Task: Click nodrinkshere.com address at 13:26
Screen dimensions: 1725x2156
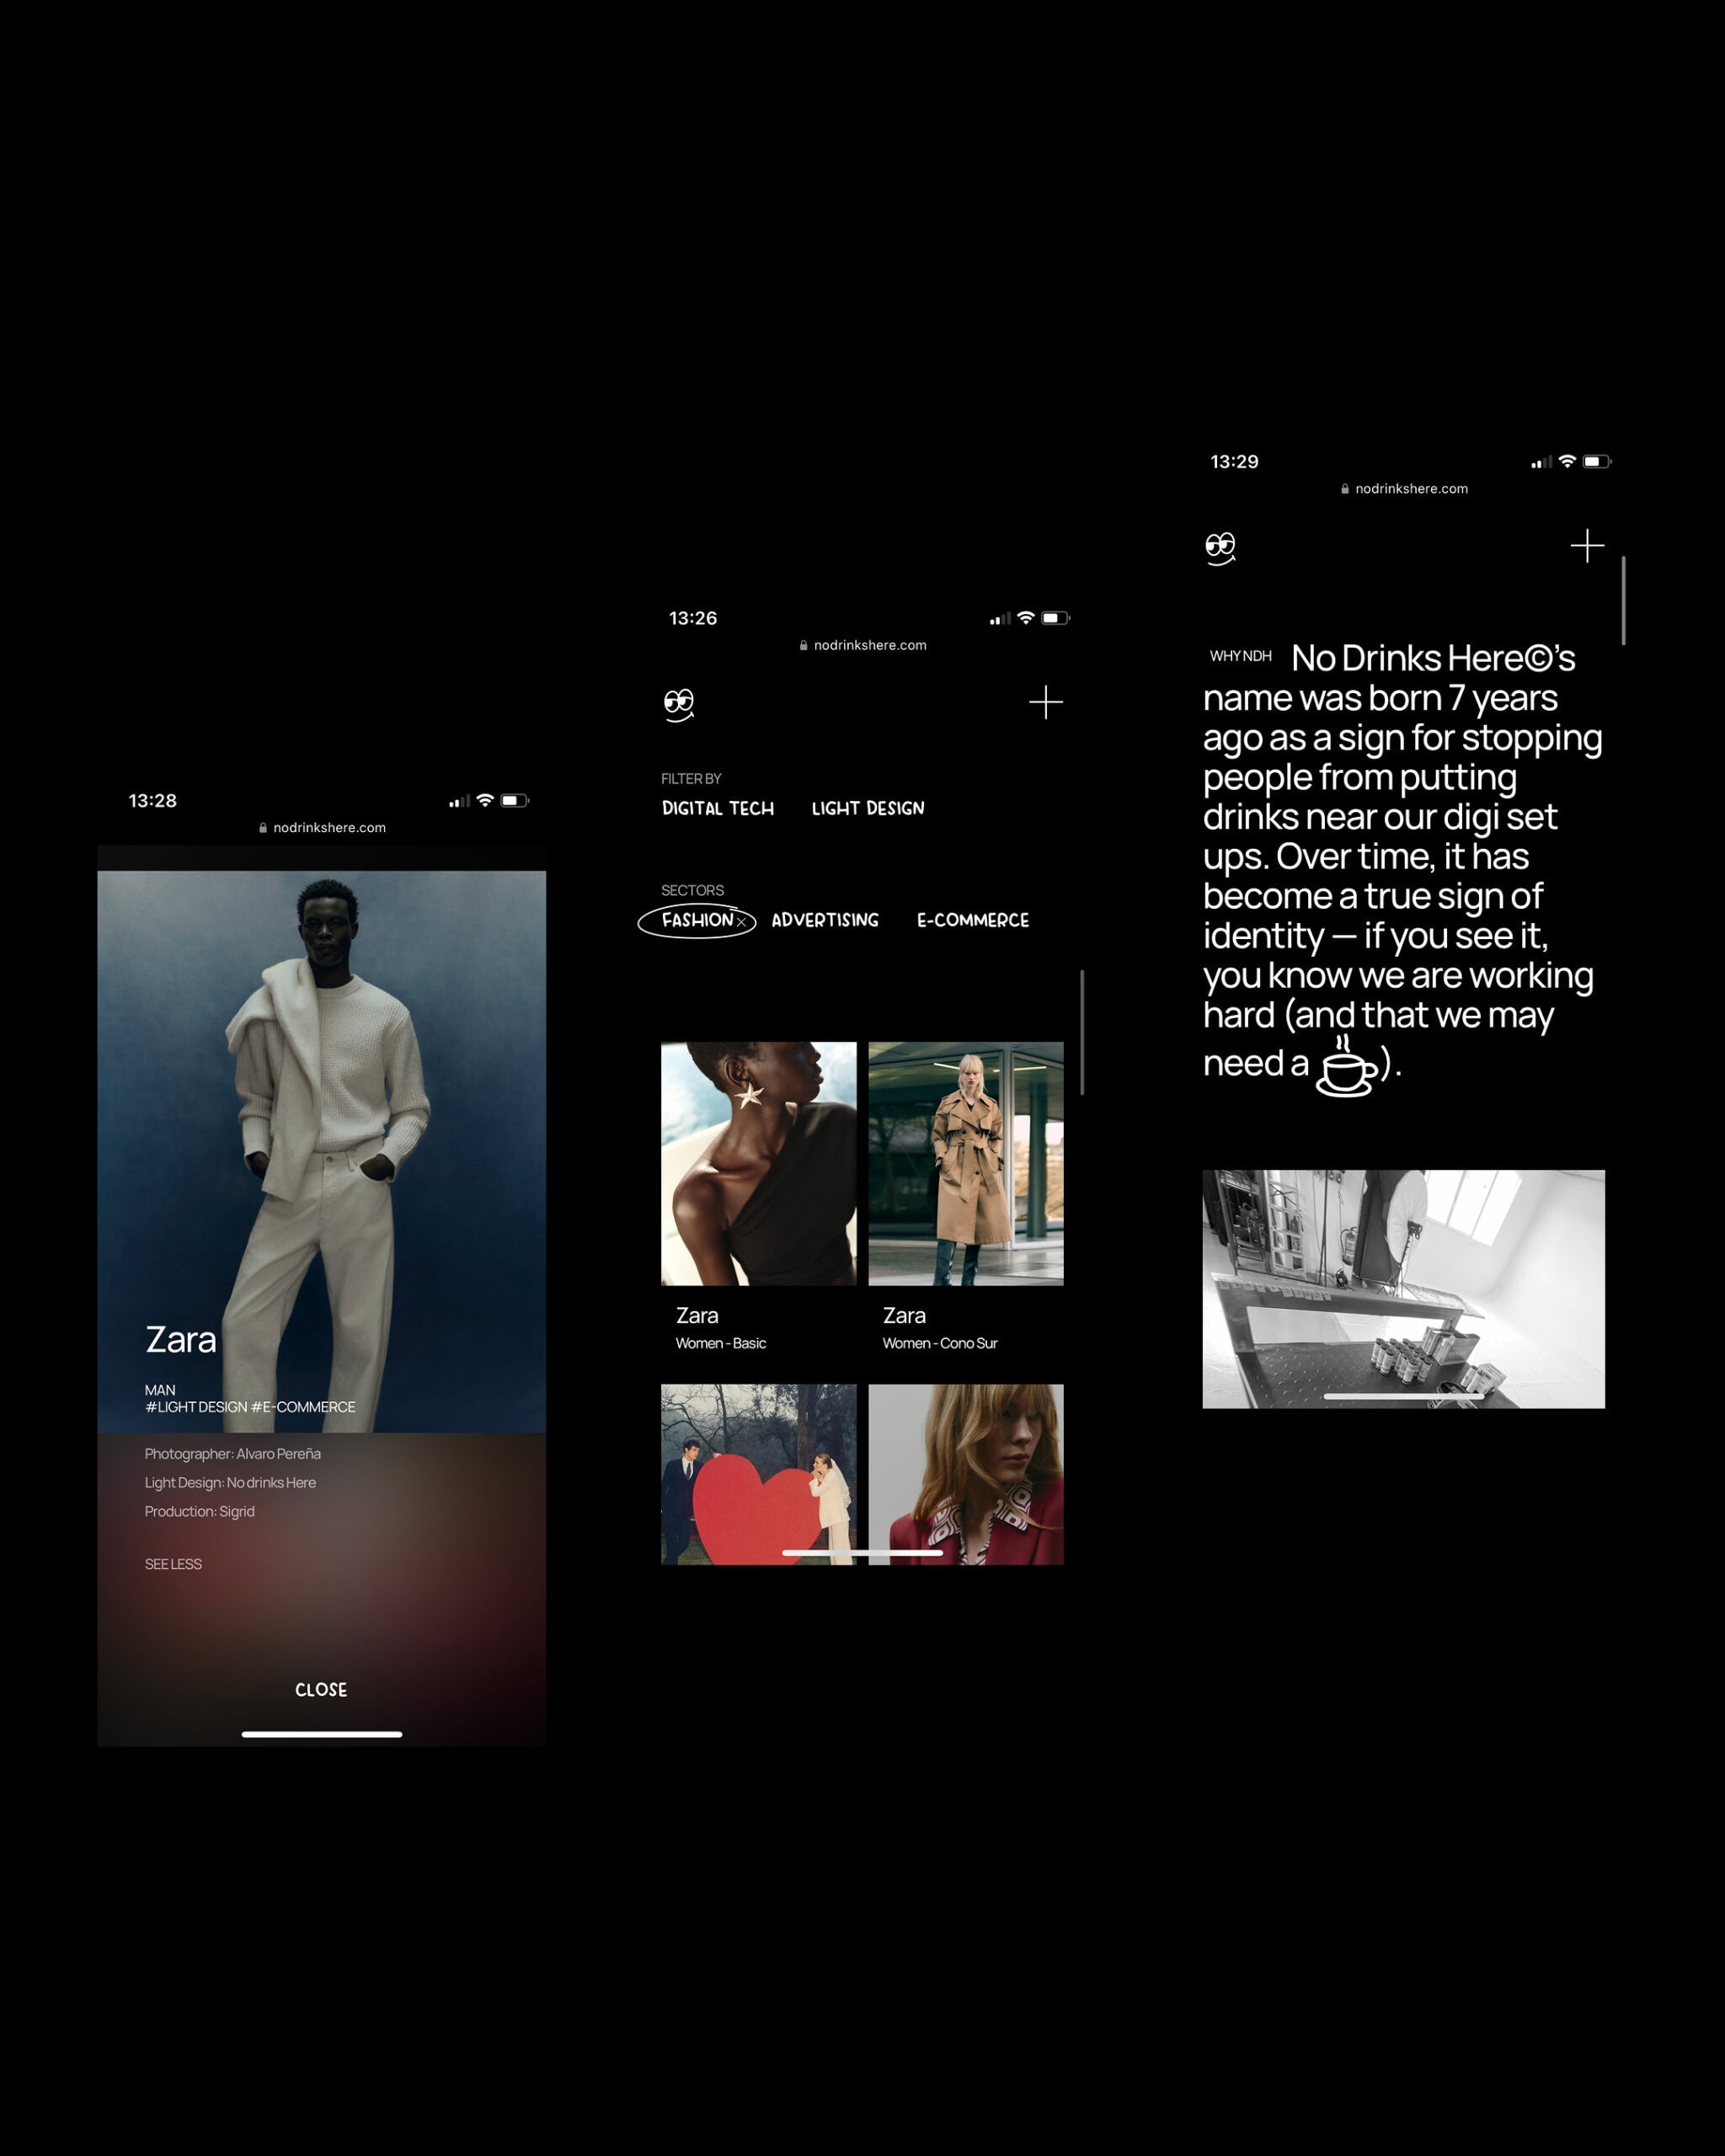Action: (869, 645)
